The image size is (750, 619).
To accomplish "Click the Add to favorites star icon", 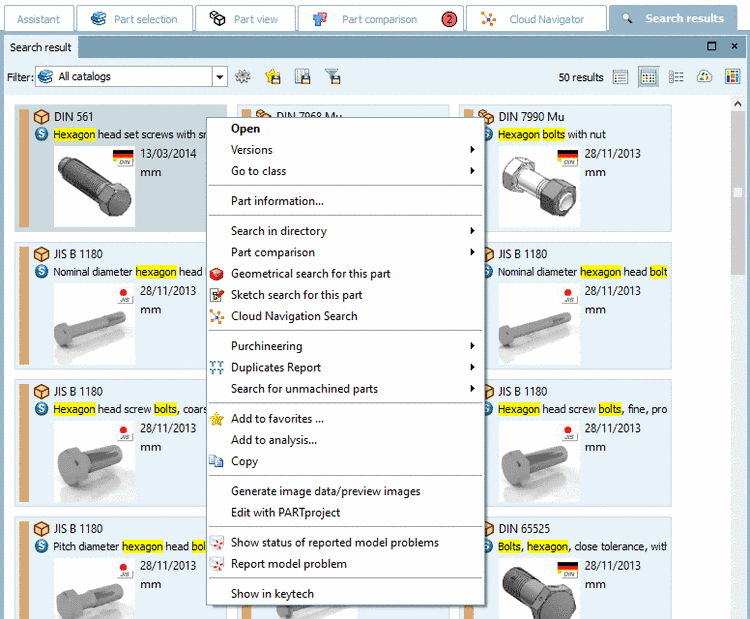I will [x=217, y=419].
